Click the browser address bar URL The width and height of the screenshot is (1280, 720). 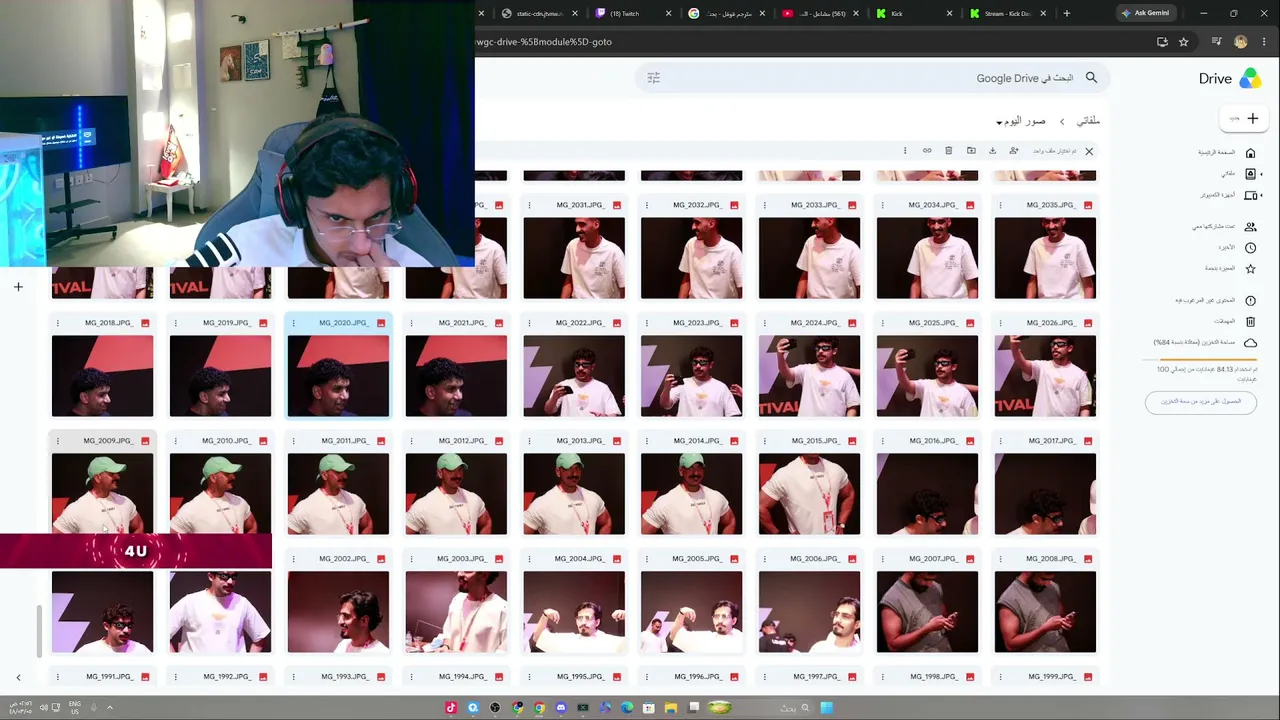[544, 42]
